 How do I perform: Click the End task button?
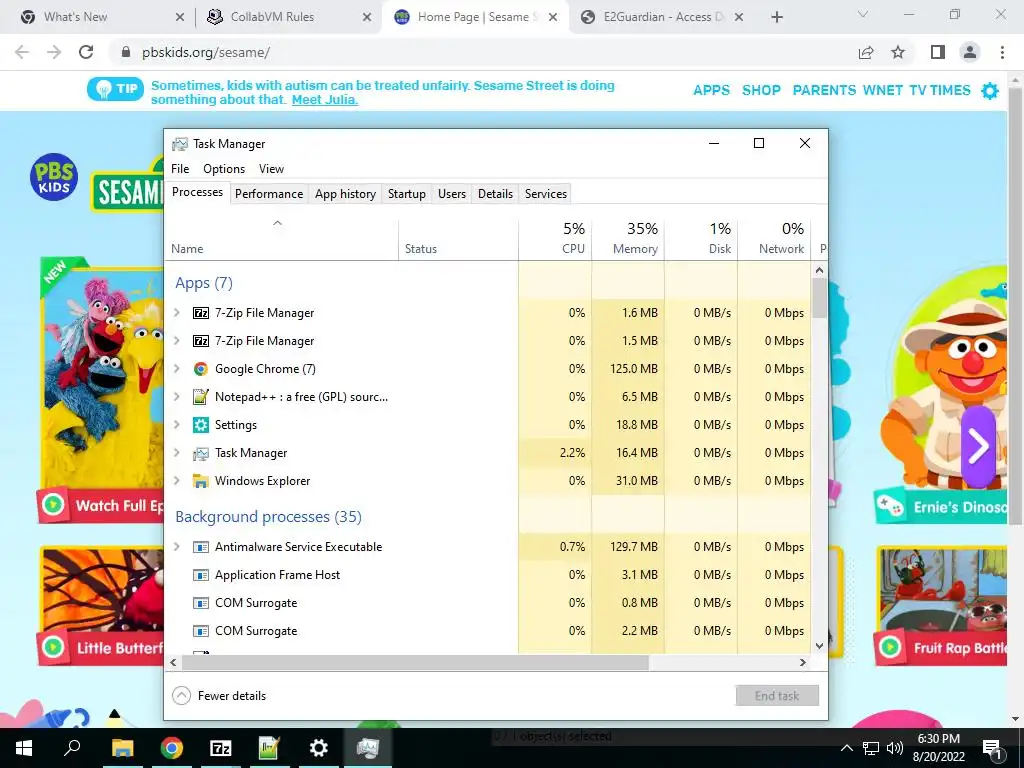tap(777, 696)
